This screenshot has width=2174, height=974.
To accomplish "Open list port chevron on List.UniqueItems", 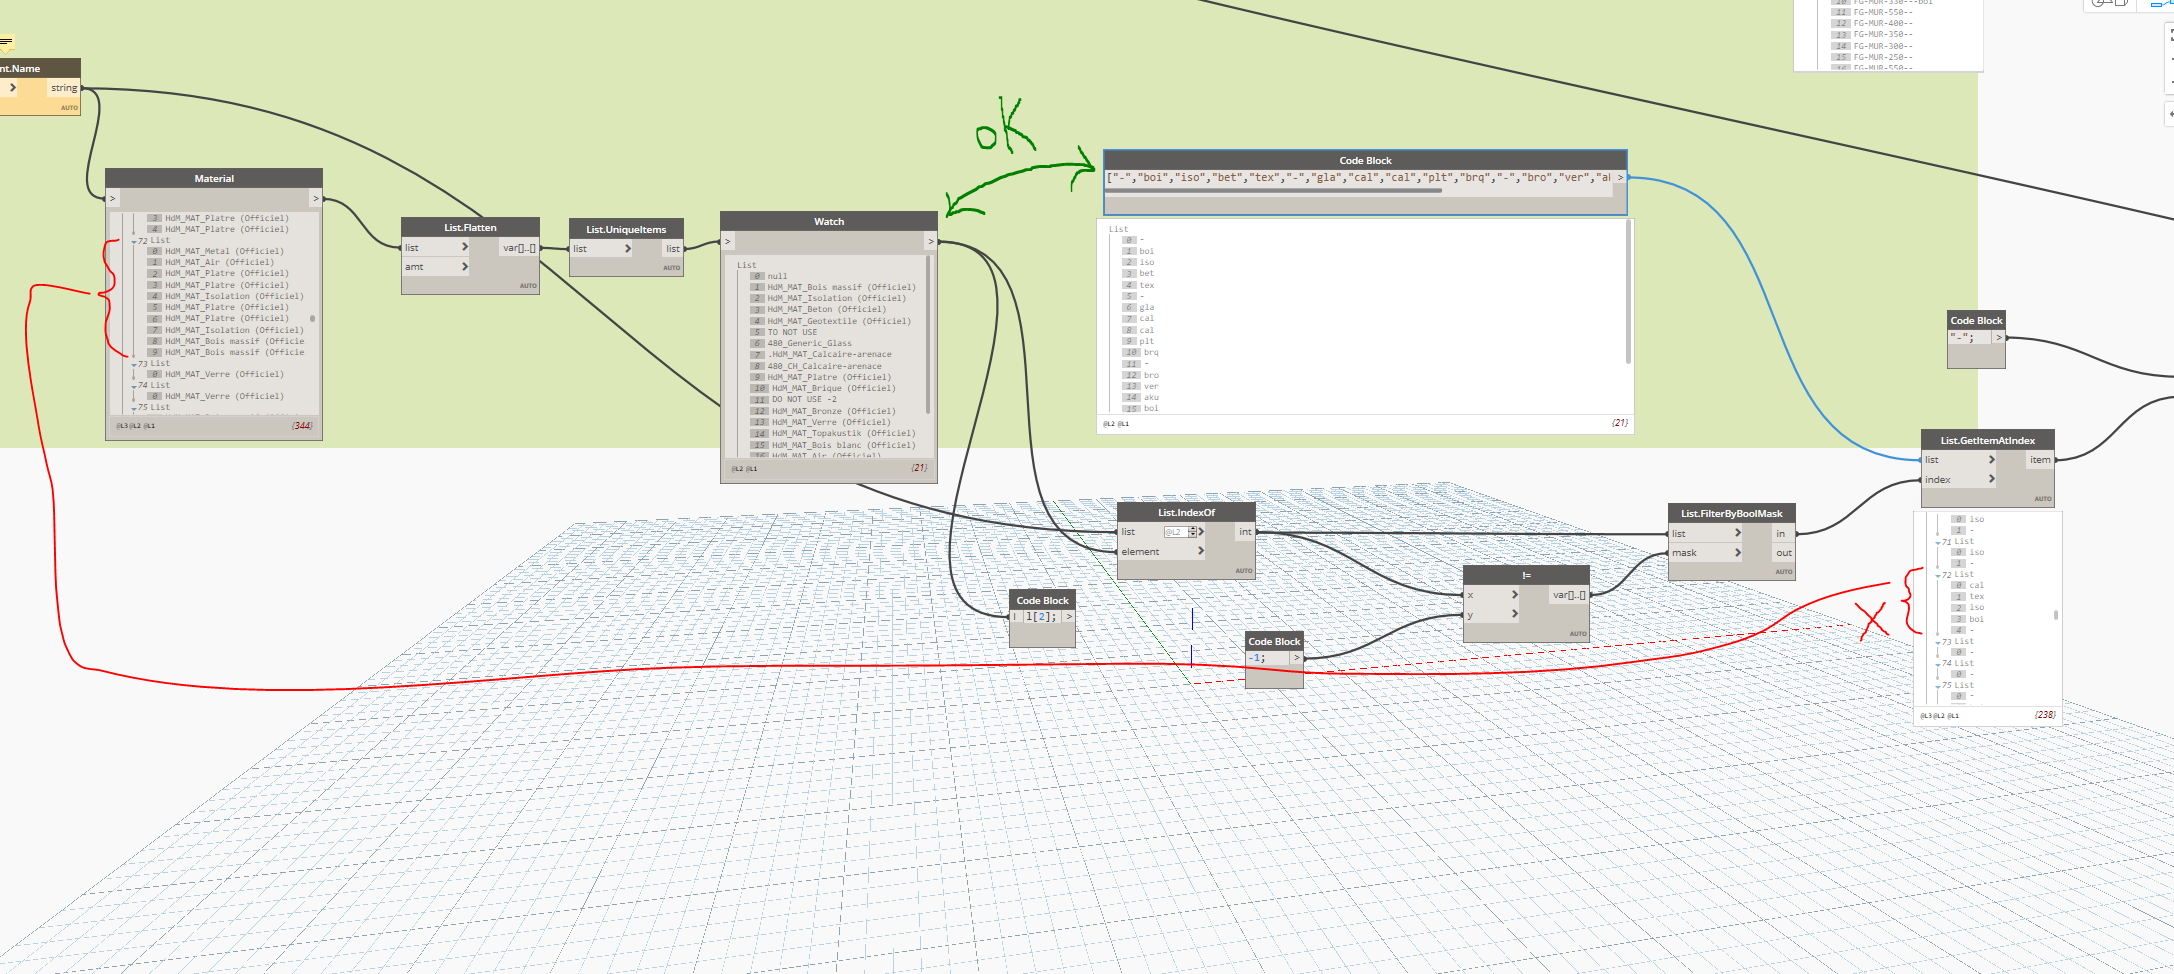I will [628, 248].
